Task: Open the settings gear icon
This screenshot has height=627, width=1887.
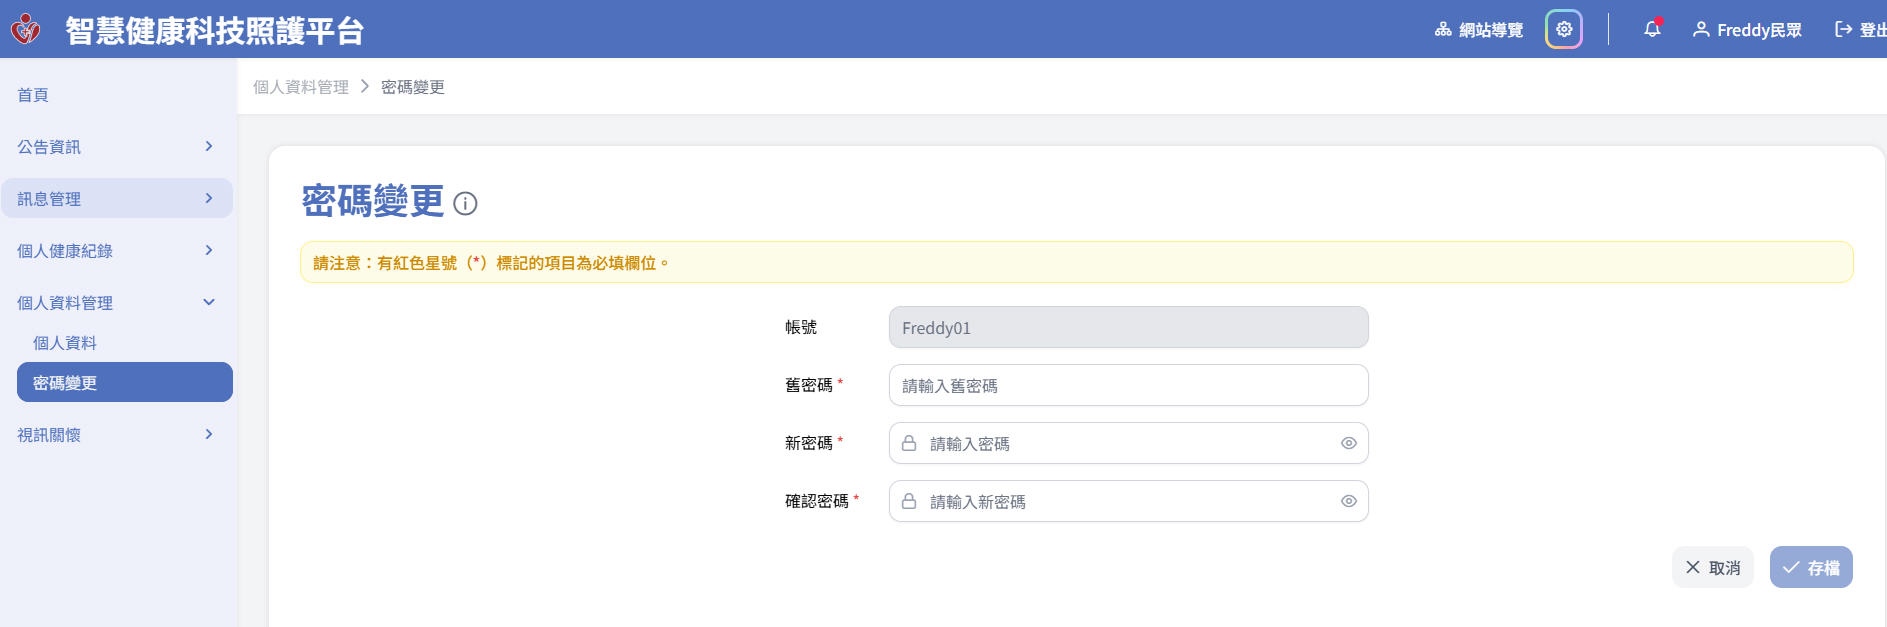Action: coord(1564,29)
